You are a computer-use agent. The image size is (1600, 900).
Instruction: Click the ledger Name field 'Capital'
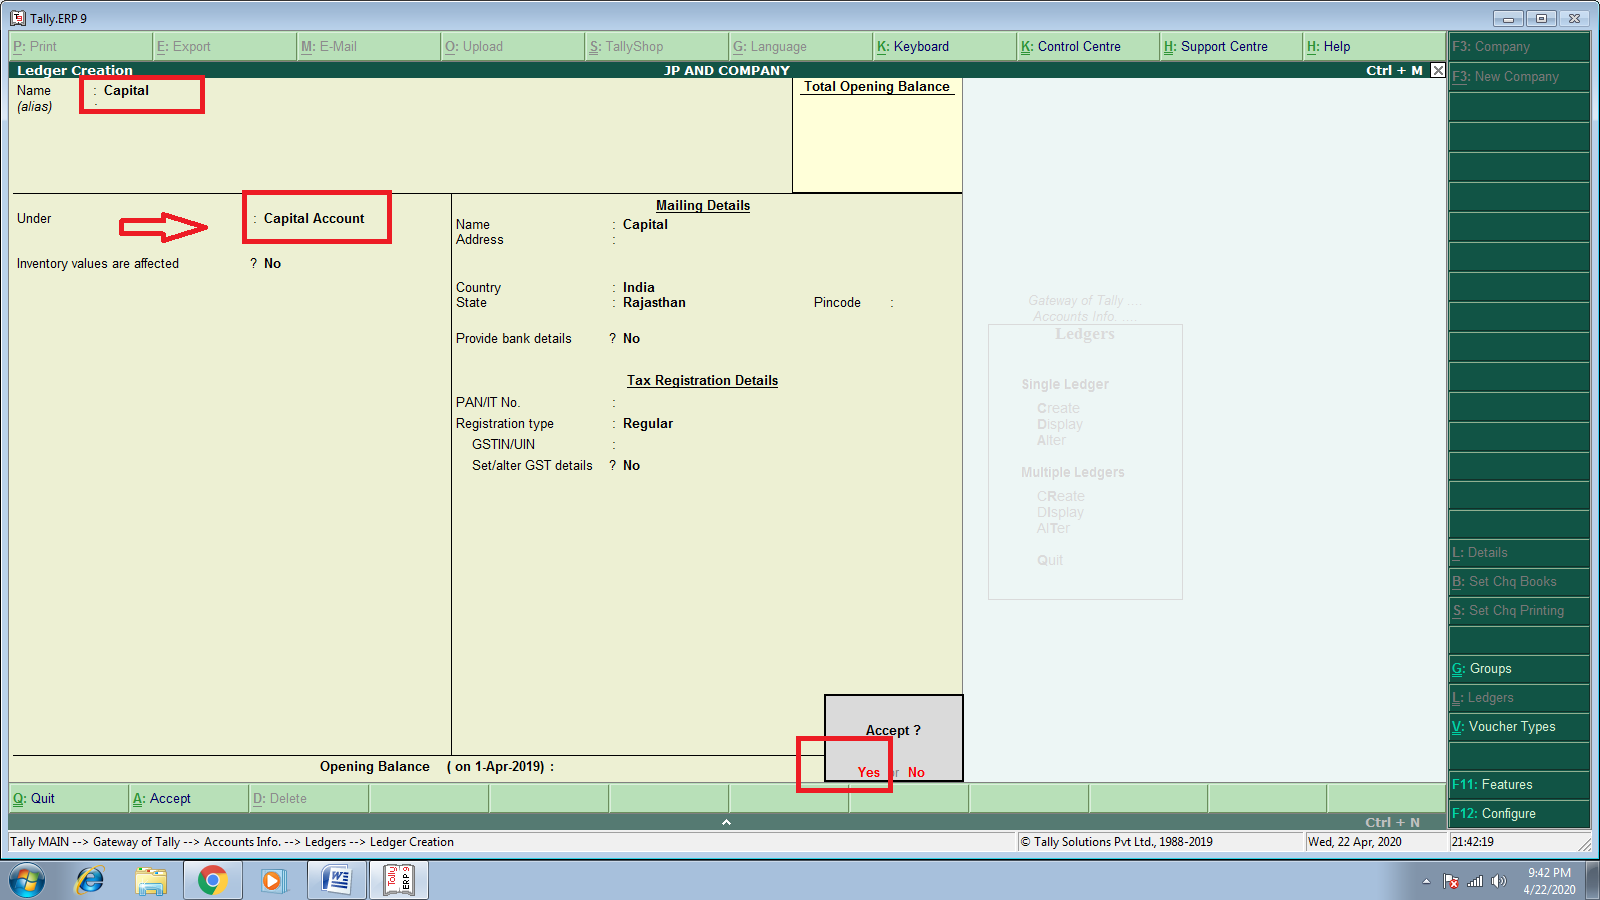click(x=126, y=90)
